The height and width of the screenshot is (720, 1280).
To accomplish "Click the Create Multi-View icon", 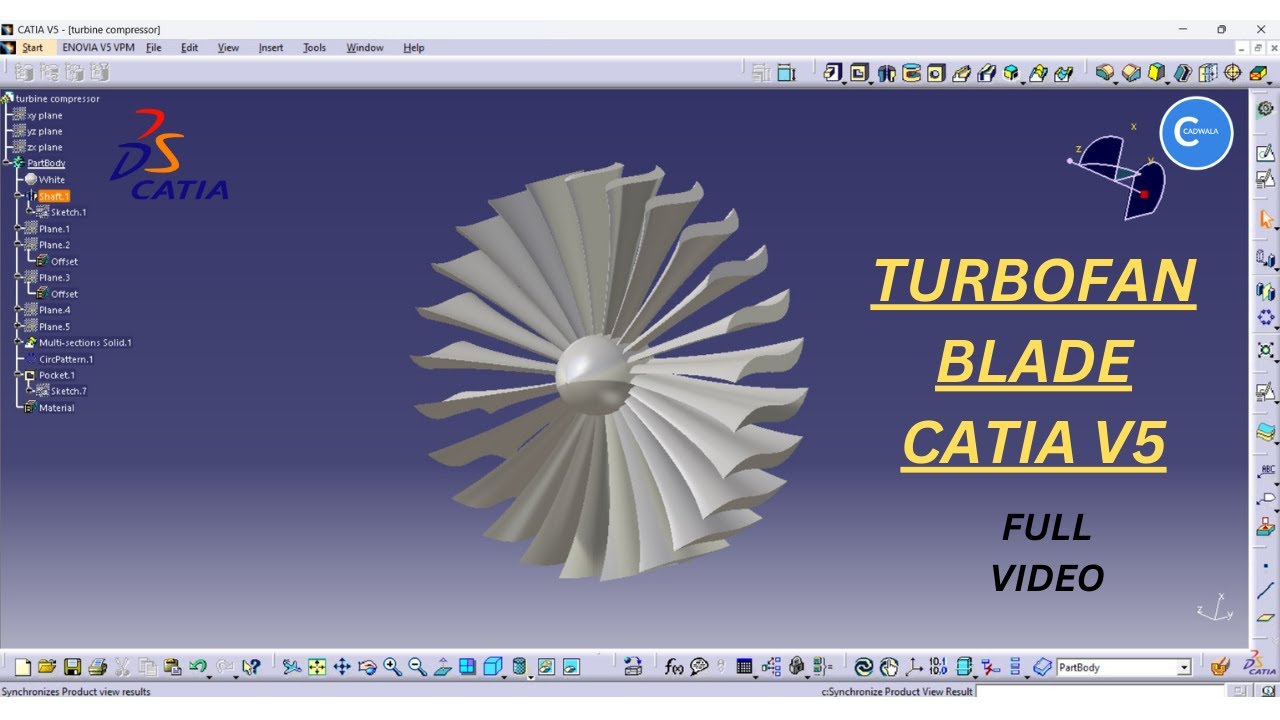I will pos(467,667).
